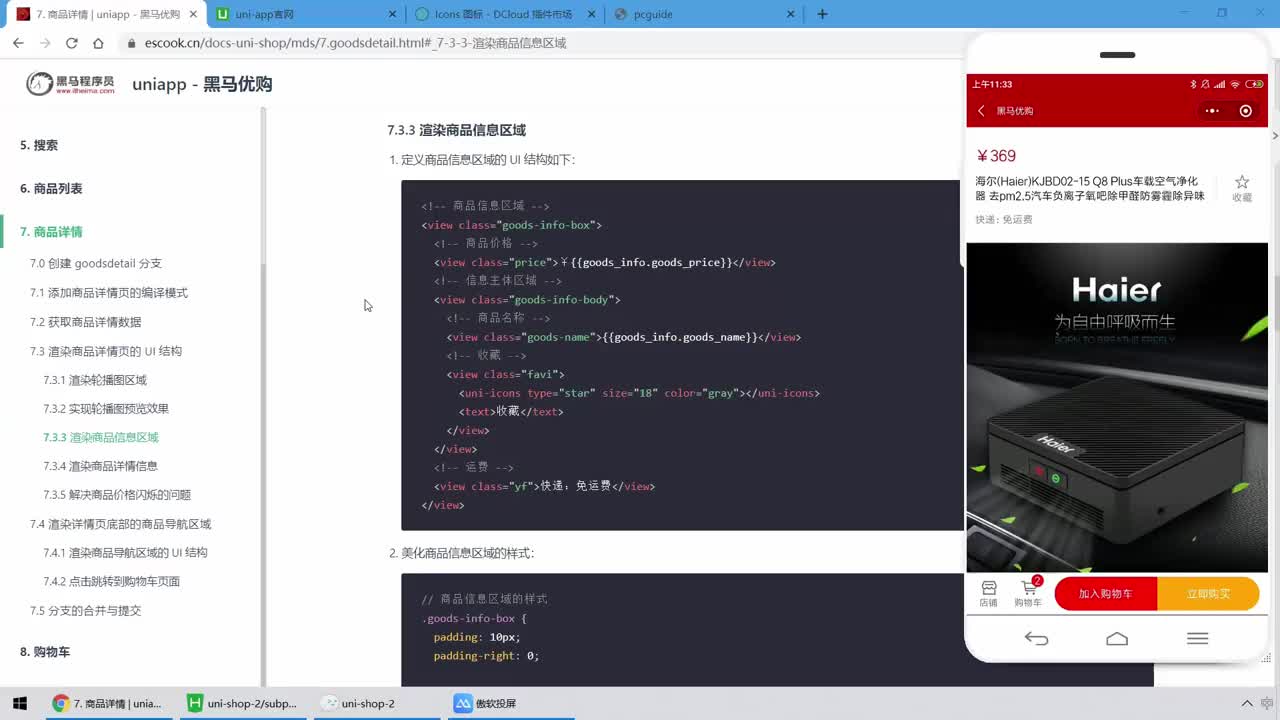Tap the mini-program three-dot menu
Viewport: 1280px width, 720px height.
pos(1212,111)
